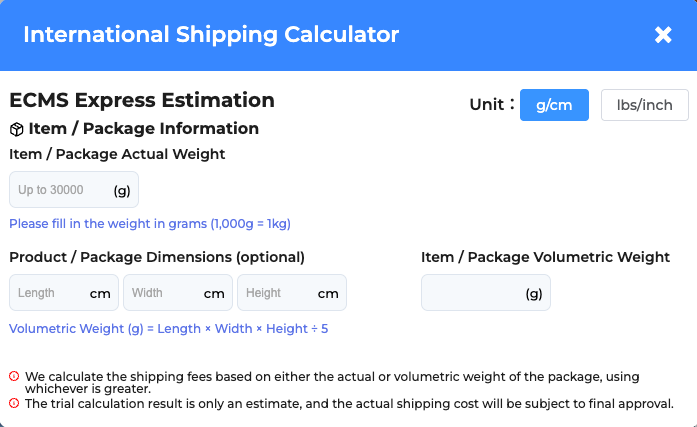This screenshot has width=697, height=427.
Task: Click the ECMS Express Estimation heading
Action: [142, 100]
